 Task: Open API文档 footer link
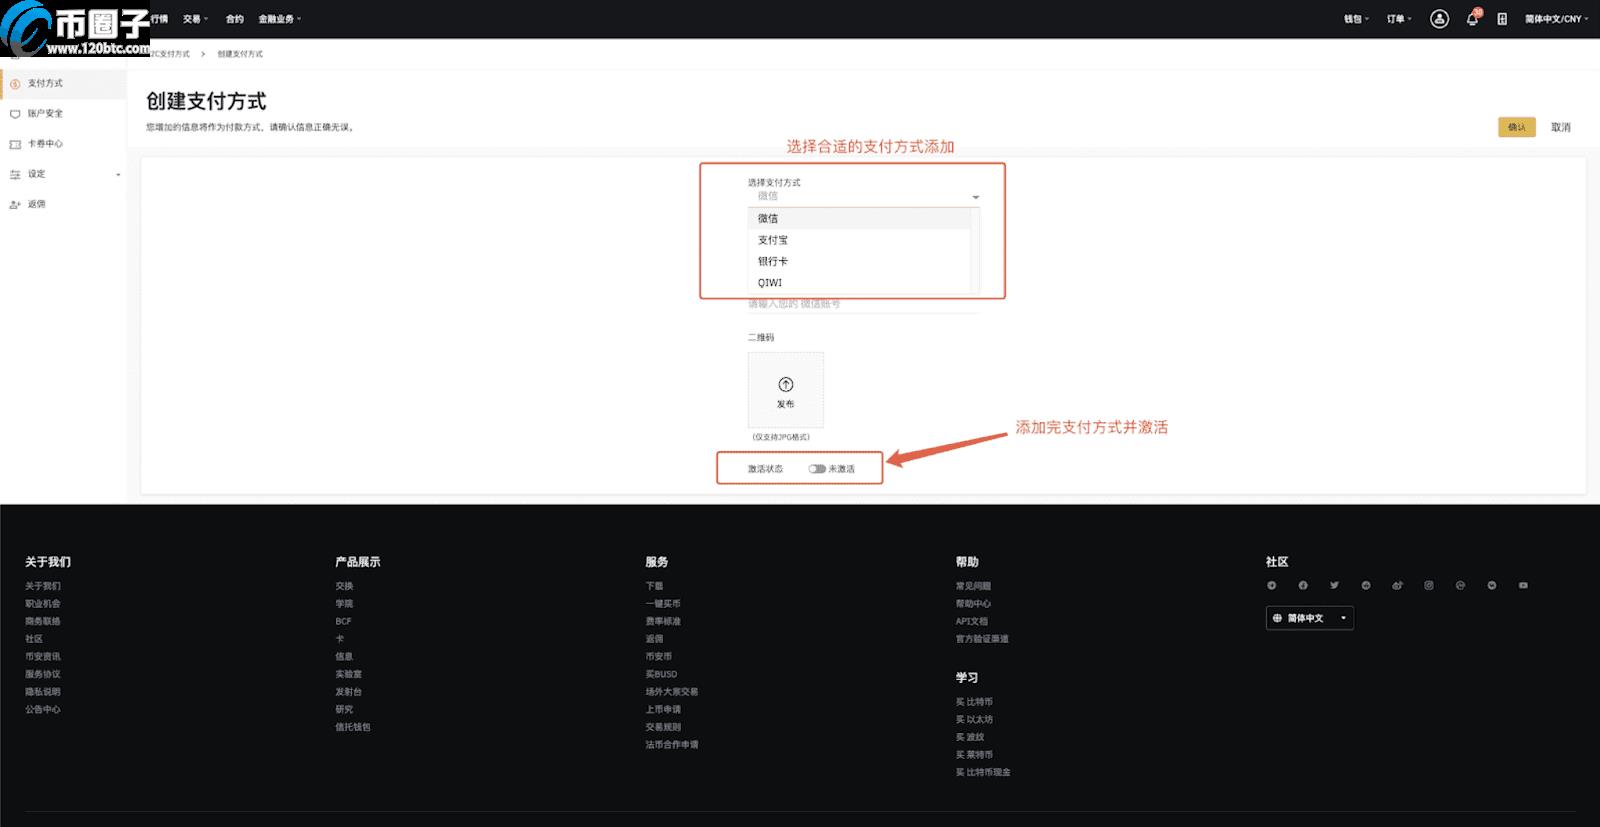971,622
